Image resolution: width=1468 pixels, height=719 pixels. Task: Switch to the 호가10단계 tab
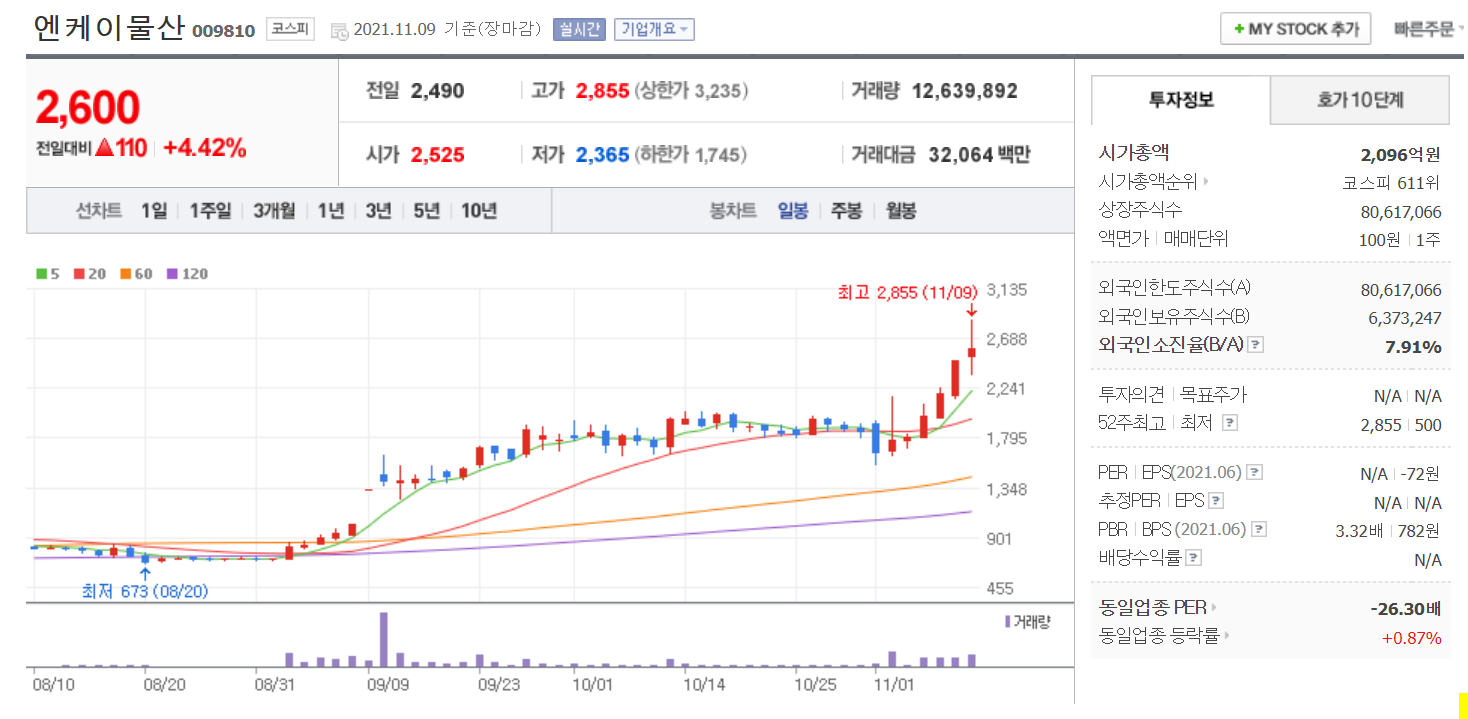click(x=1360, y=100)
